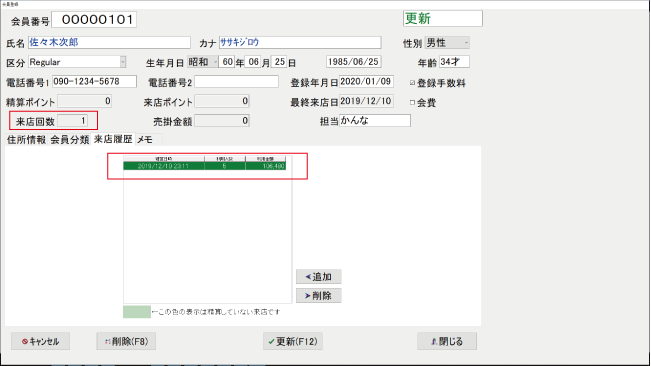
Task: Click the 更新 mode indicator box
Action: [443, 19]
